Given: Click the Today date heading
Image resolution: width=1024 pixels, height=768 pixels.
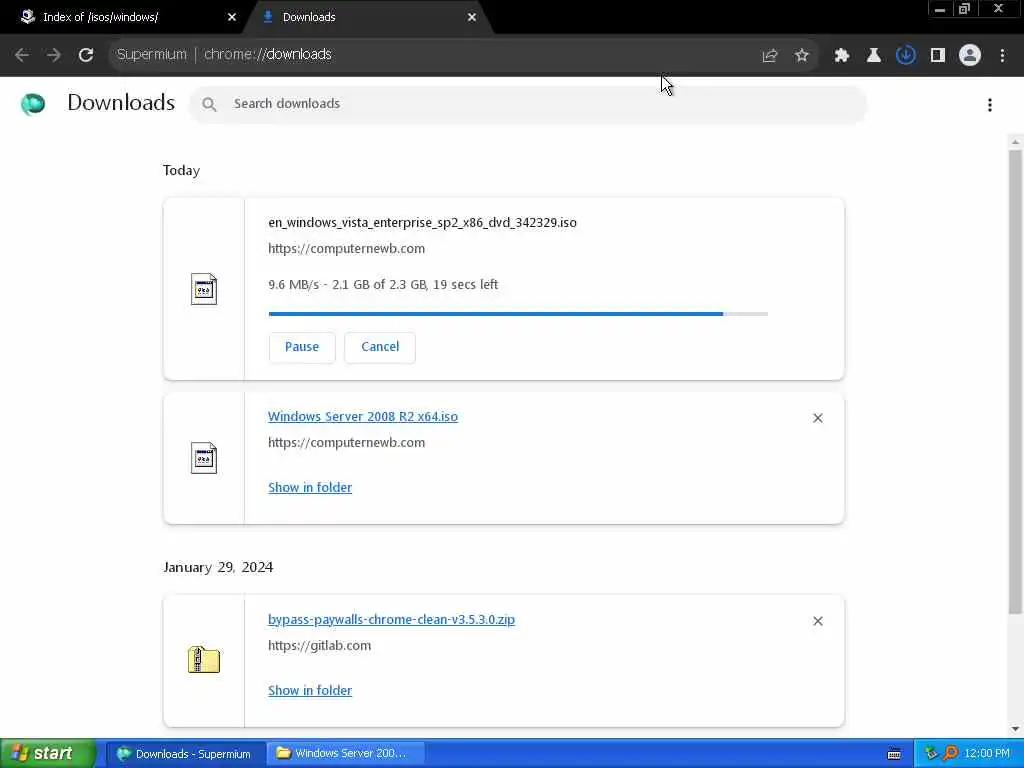Looking at the screenshot, I should click(x=182, y=170).
